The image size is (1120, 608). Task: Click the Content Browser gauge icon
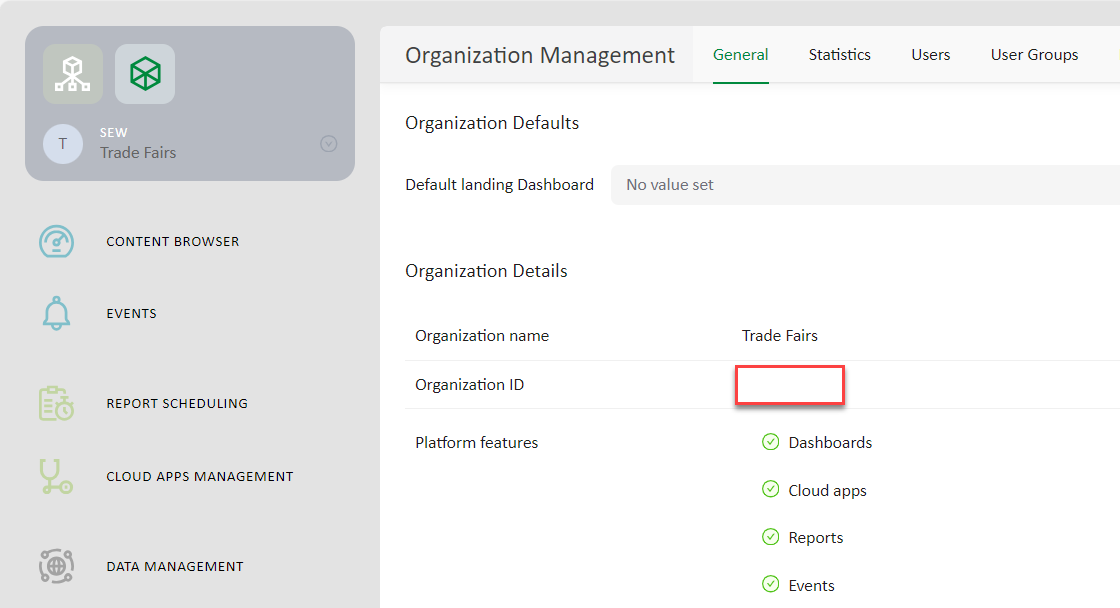click(x=56, y=242)
